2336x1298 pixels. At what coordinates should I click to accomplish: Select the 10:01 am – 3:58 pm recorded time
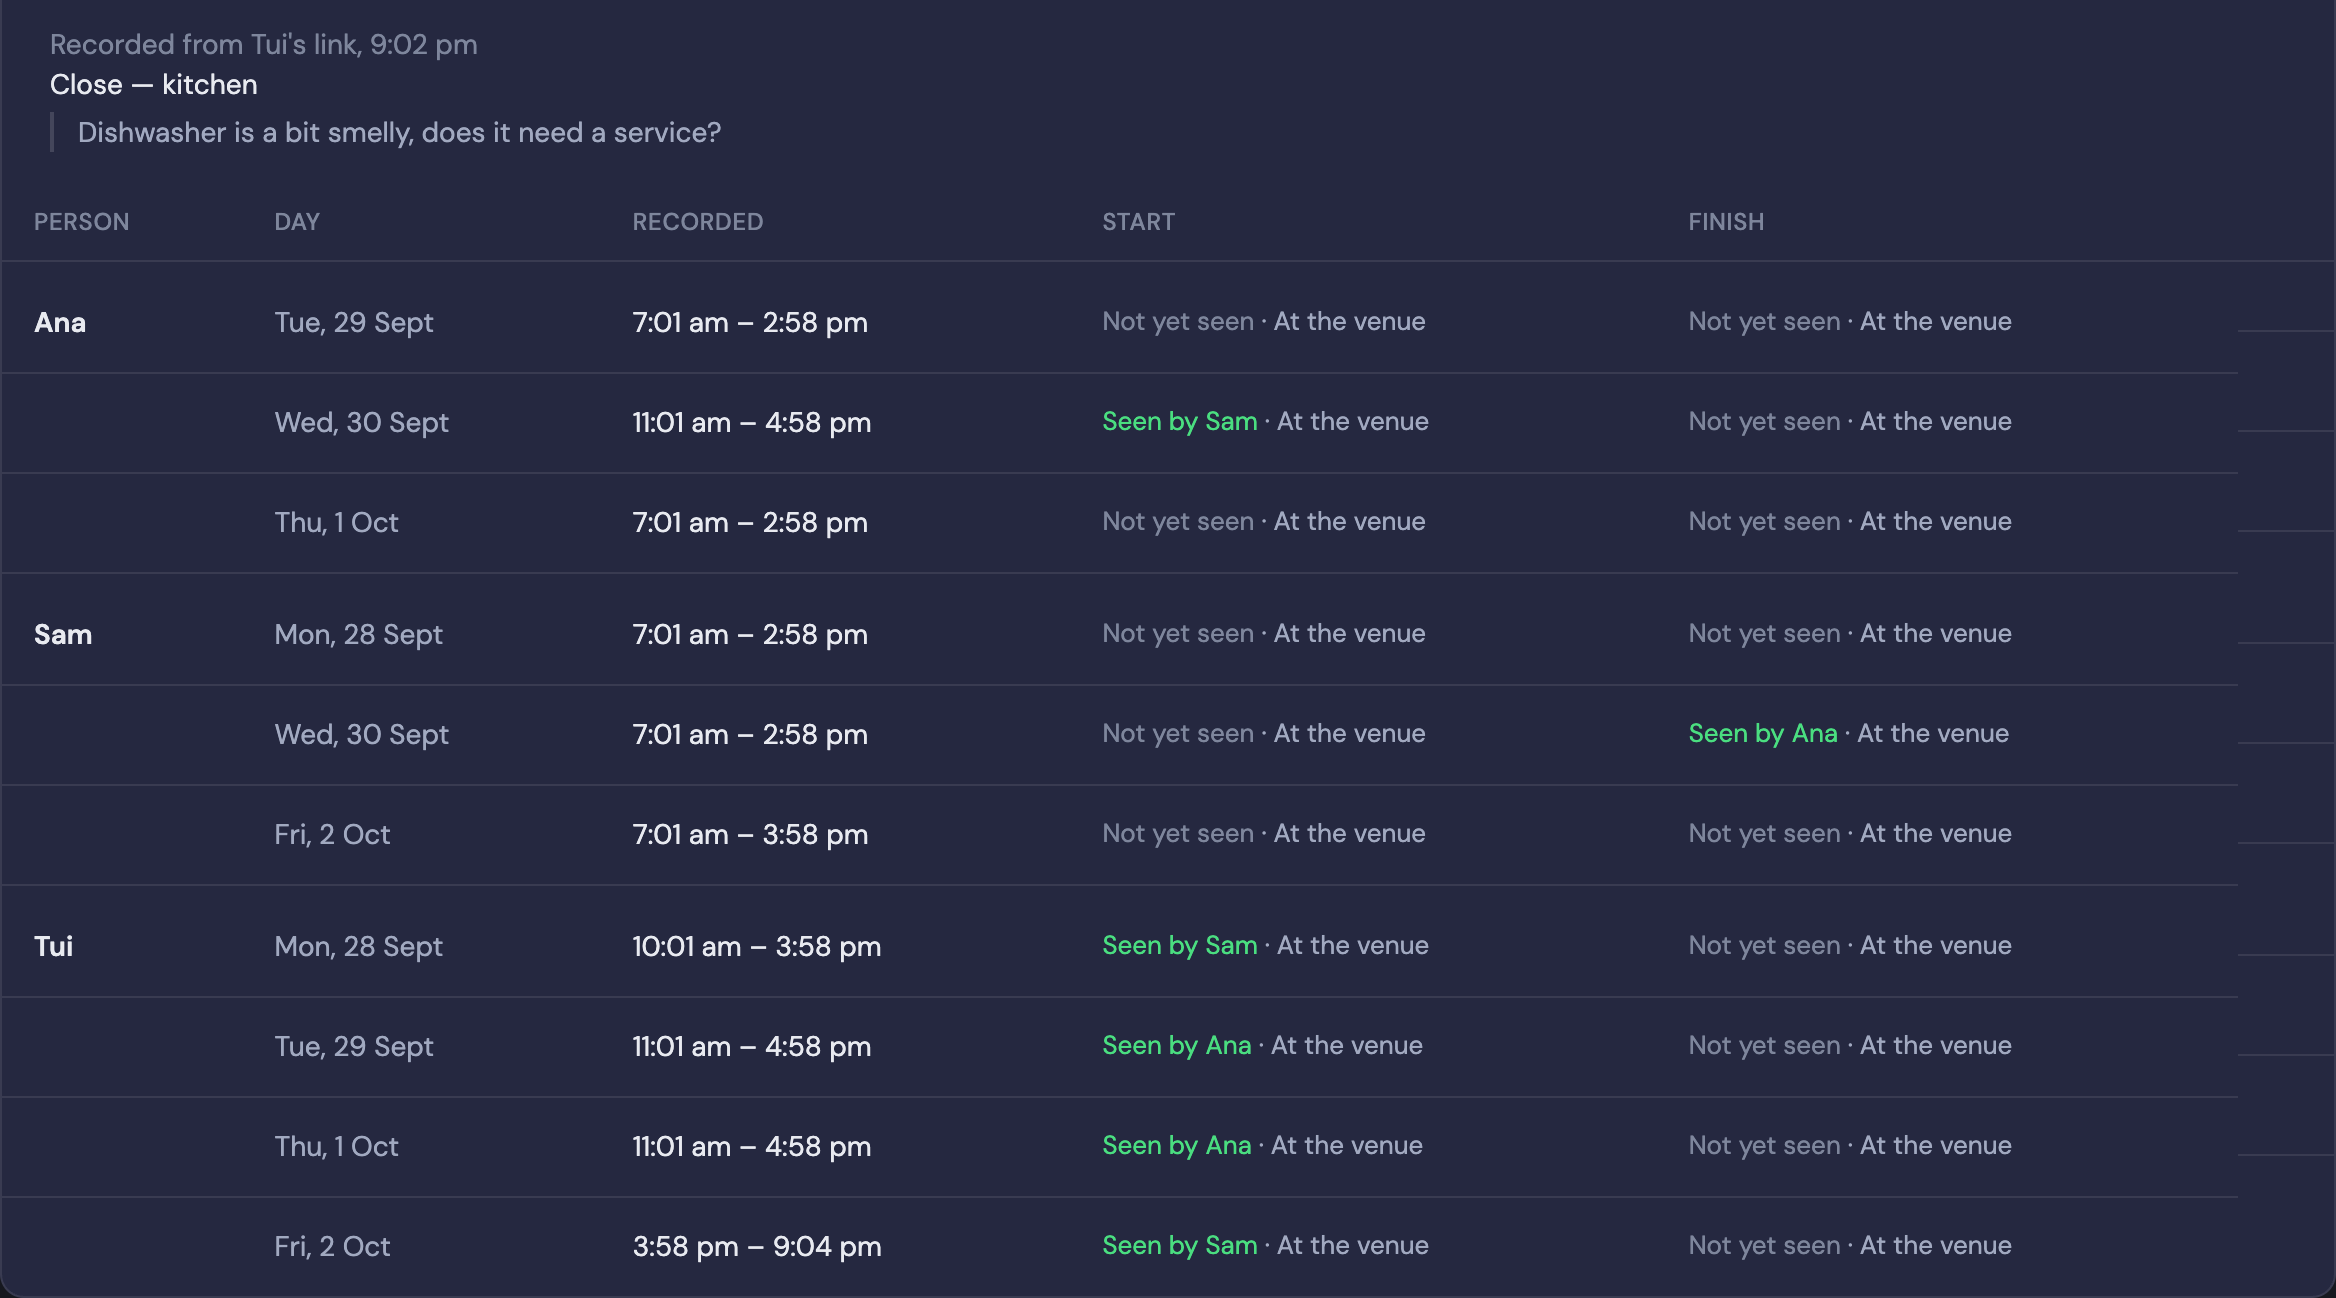(x=757, y=947)
